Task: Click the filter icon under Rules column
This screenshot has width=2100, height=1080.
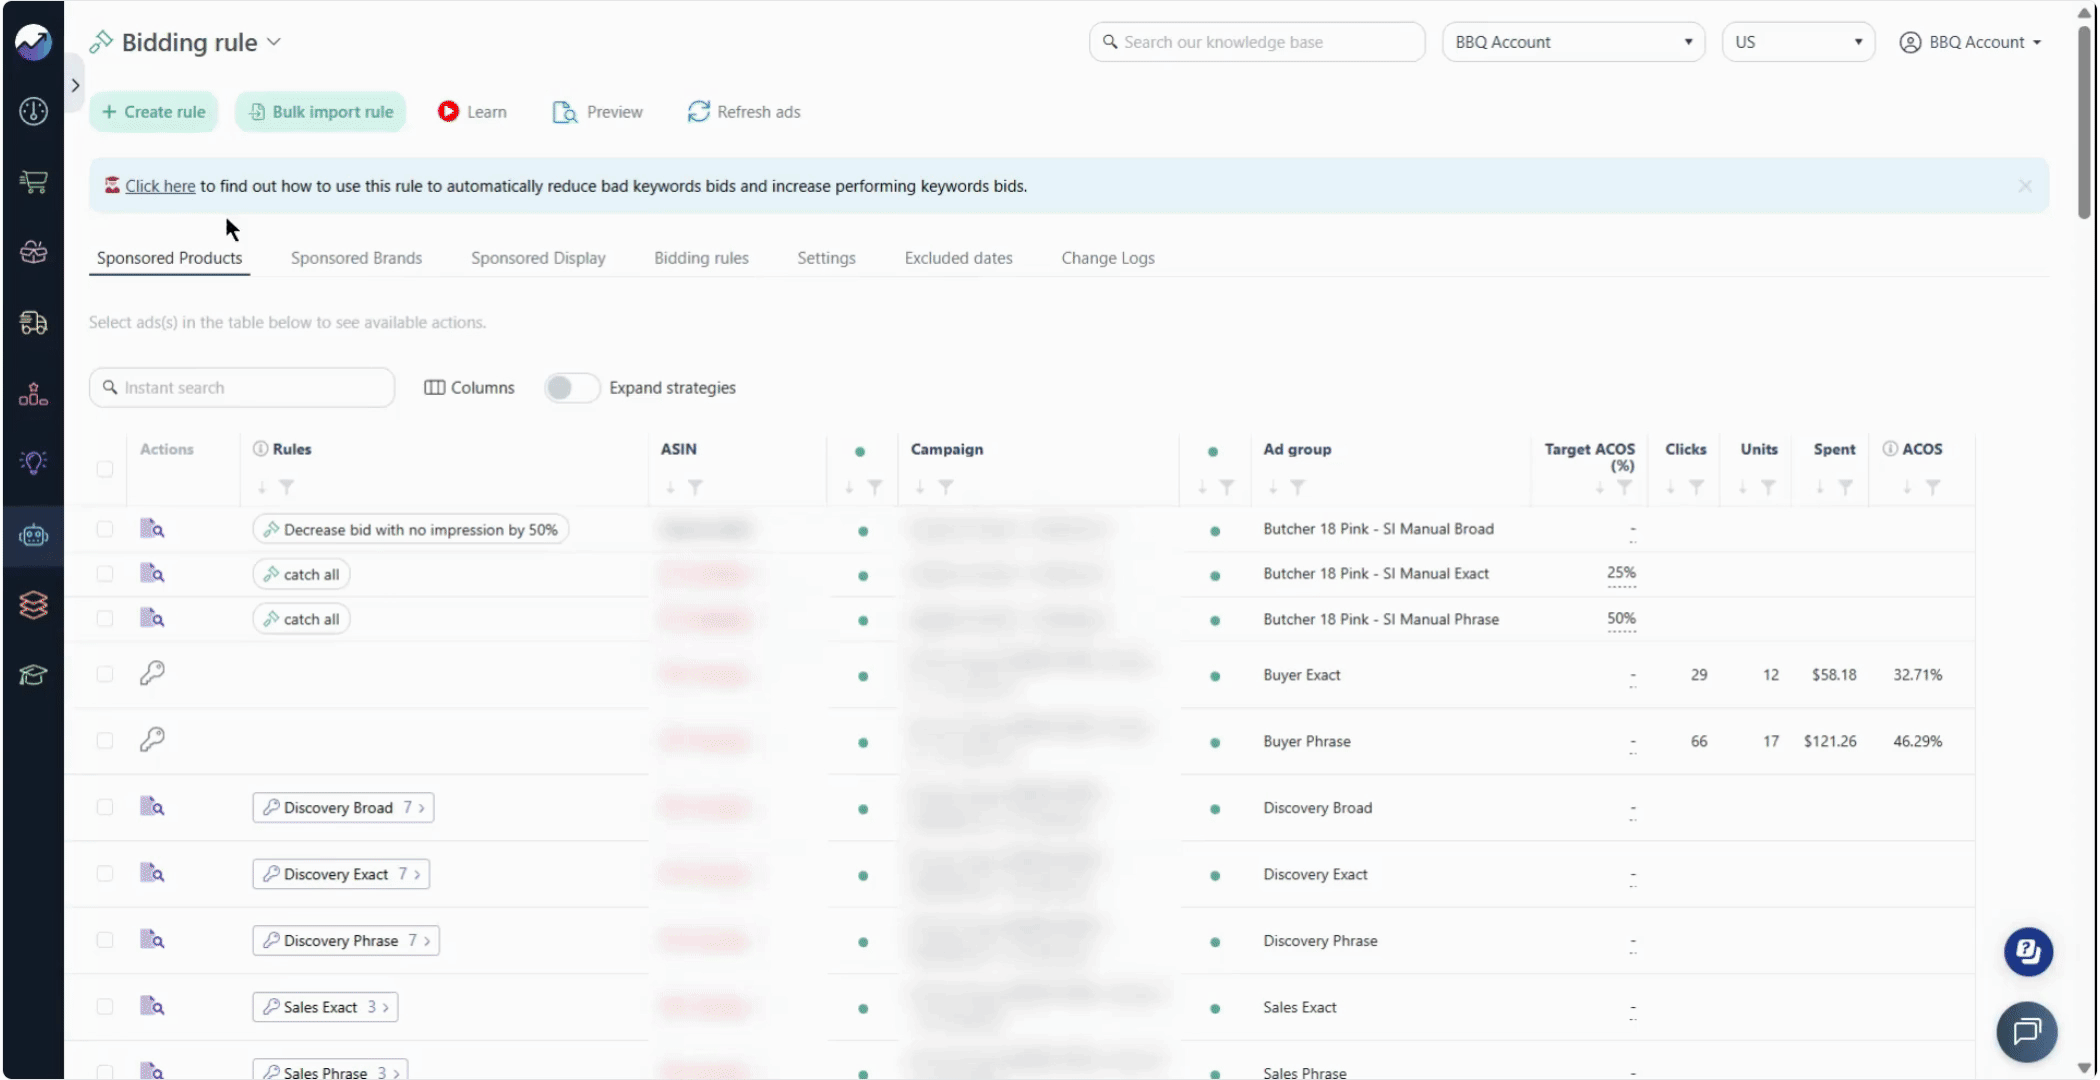Action: (x=287, y=487)
